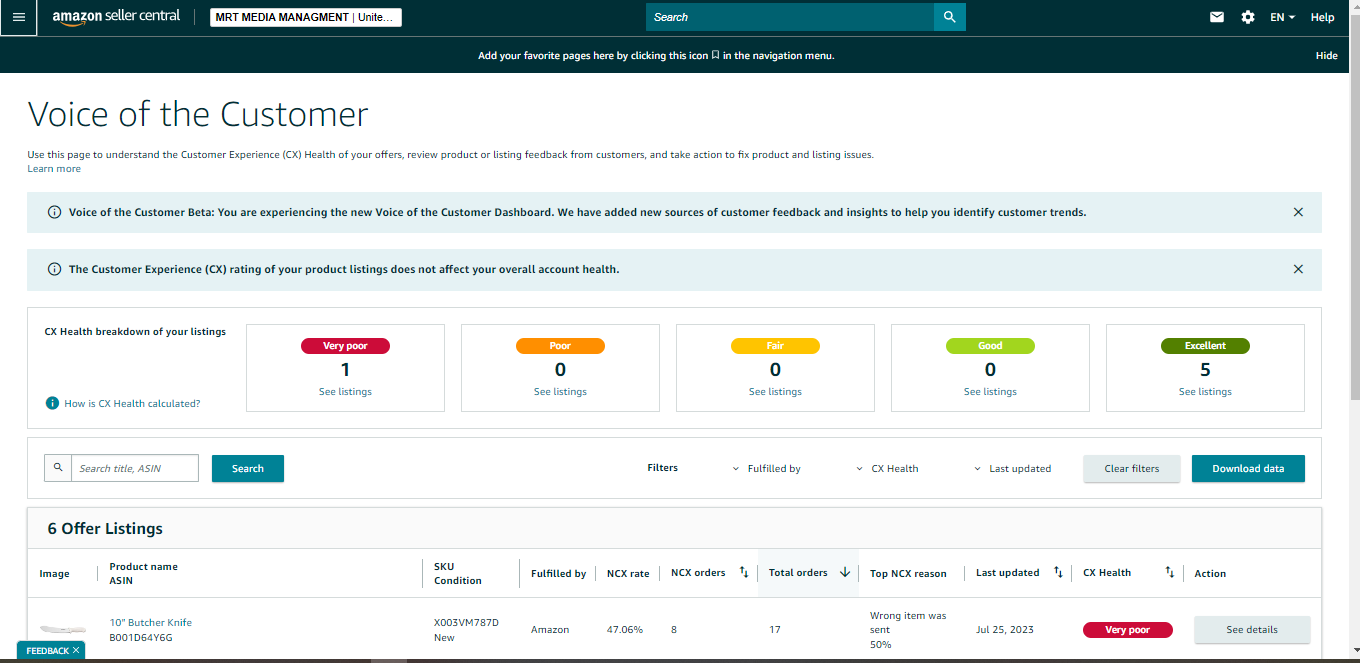The width and height of the screenshot is (1360, 663).
Task: Close the CX rating account health notice
Action: pos(1298,269)
